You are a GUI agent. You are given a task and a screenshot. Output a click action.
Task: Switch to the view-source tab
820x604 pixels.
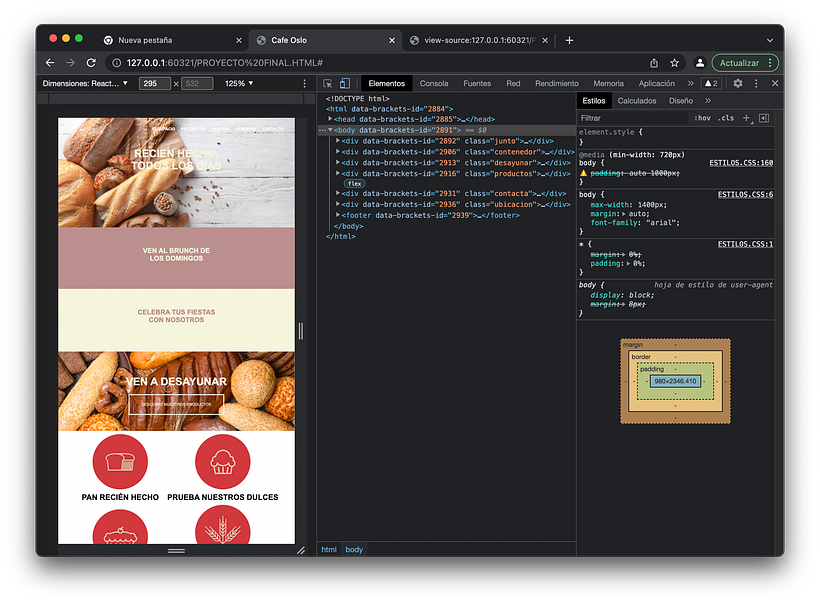(x=479, y=40)
